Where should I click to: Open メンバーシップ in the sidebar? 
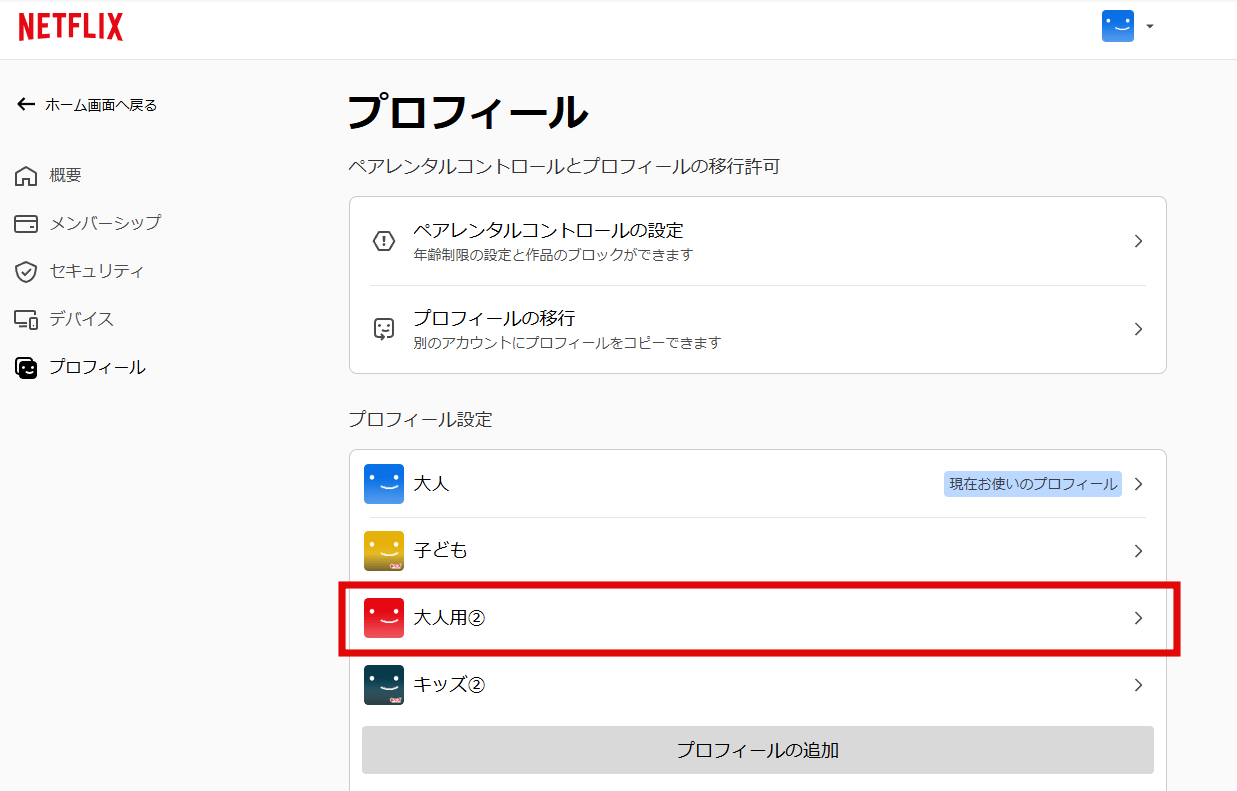[x=104, y=223]
